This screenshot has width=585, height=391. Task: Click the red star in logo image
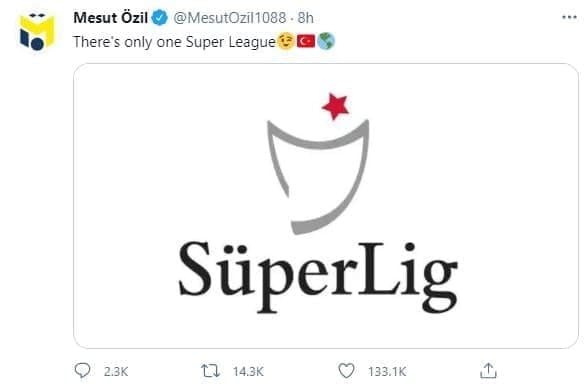(335, 106)
